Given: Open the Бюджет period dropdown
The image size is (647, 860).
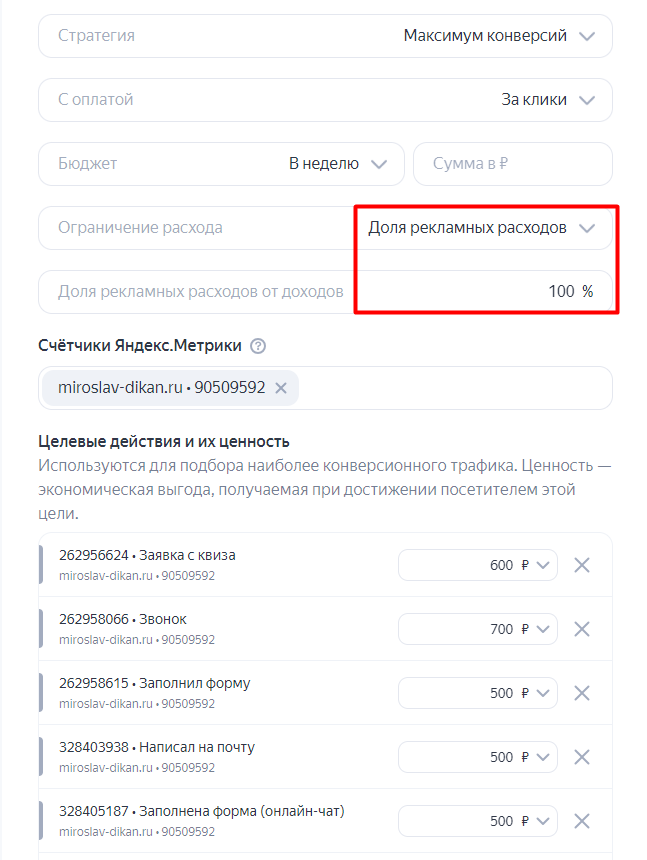Looking at the screenshot, I should (337, 164).
